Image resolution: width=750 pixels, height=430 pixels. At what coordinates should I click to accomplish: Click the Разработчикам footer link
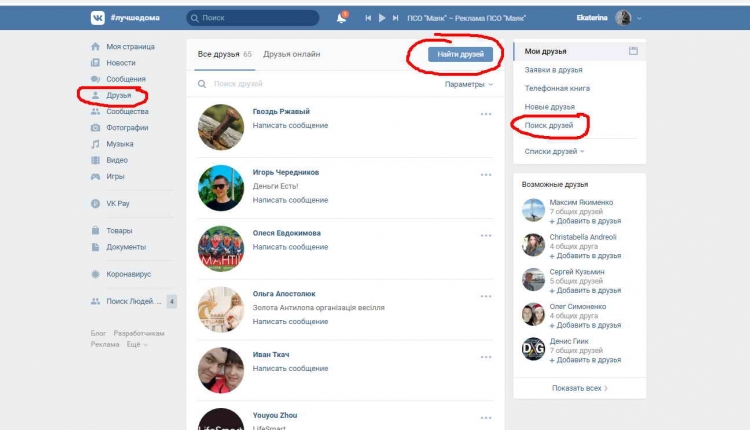pos(139,333)
